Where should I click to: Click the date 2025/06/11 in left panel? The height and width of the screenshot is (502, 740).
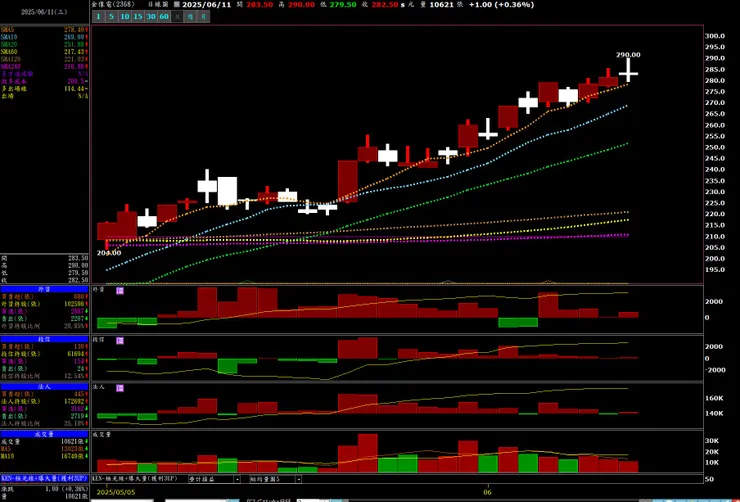point(44,12)
